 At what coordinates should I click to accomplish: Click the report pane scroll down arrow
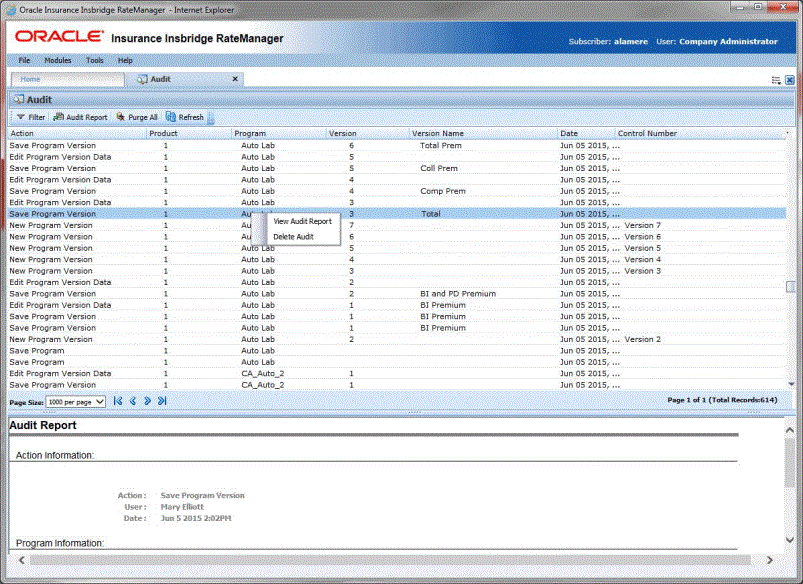pyautogui.click(x=790, y=540)
